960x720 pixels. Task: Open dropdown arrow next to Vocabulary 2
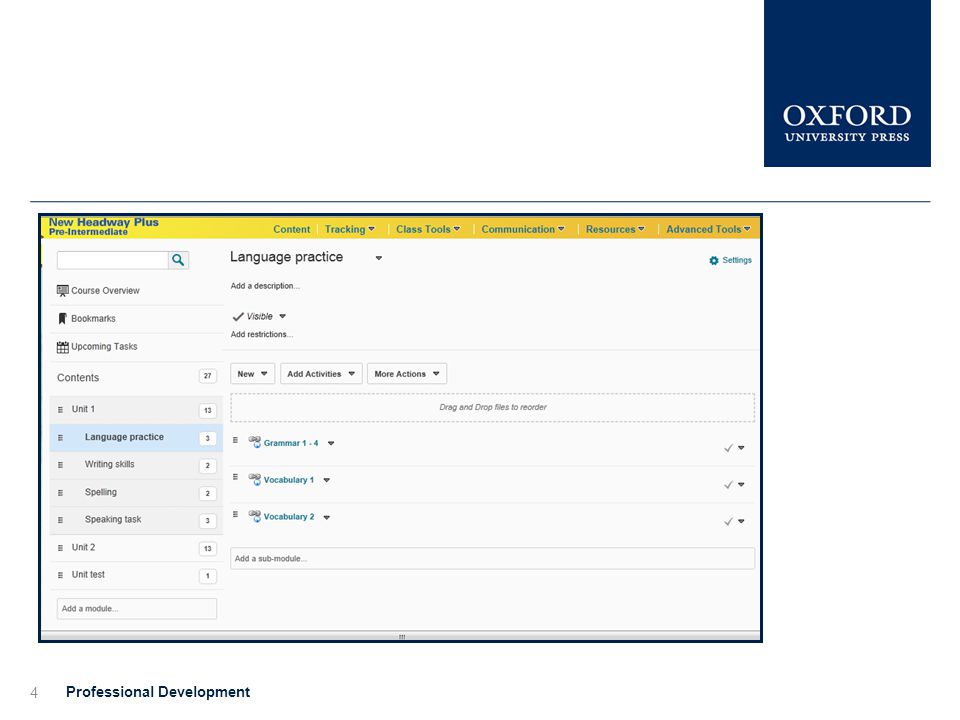coord(327,517)
